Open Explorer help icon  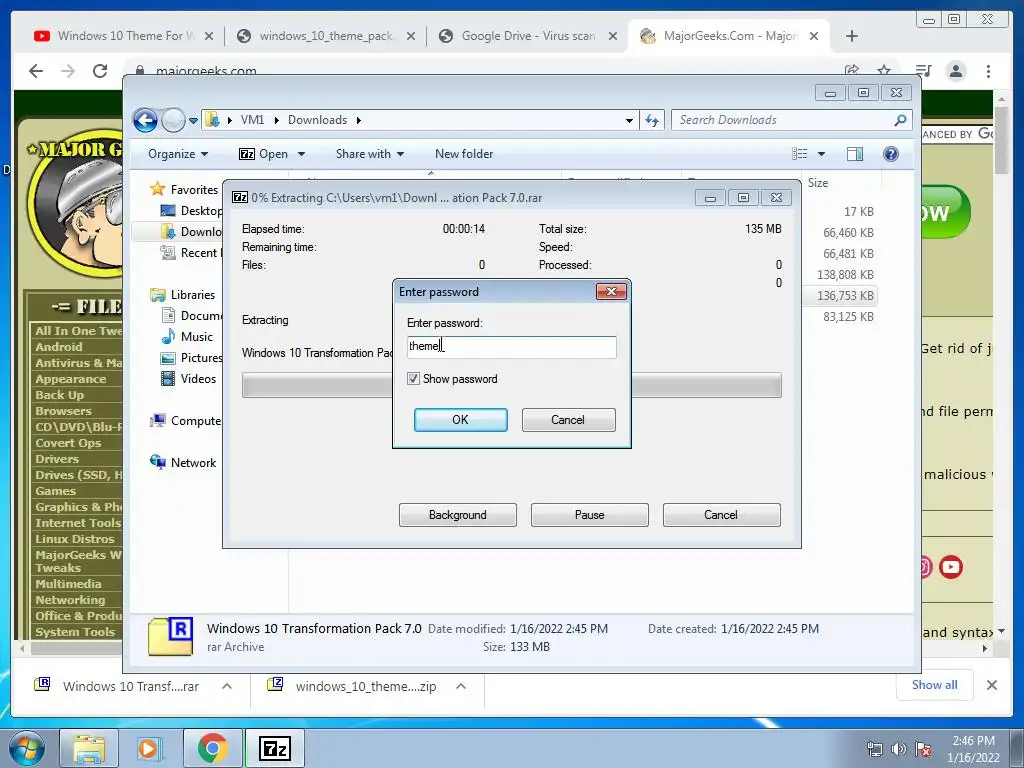pyautogui.click(x=891, y=154)
